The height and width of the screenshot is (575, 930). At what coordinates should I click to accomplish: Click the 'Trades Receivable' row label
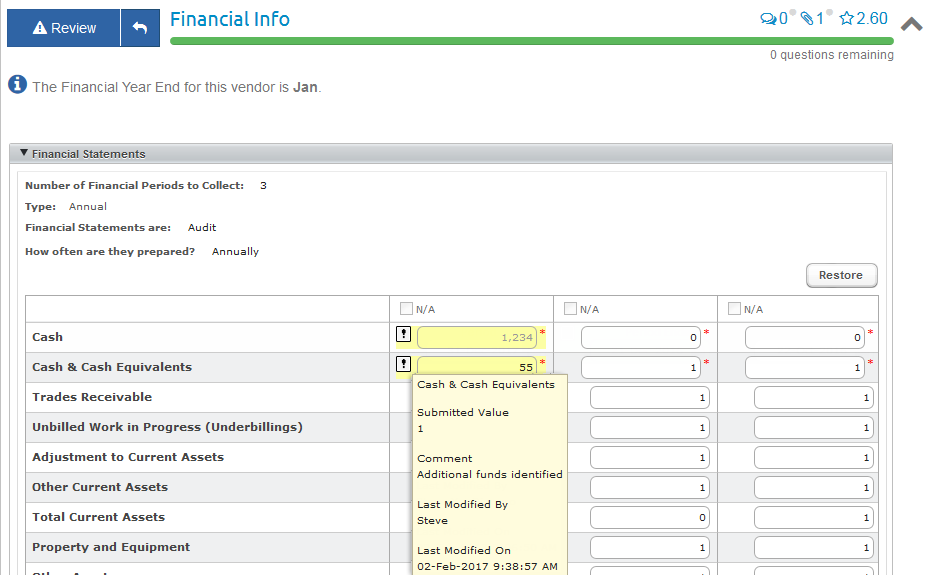[92, 397]
